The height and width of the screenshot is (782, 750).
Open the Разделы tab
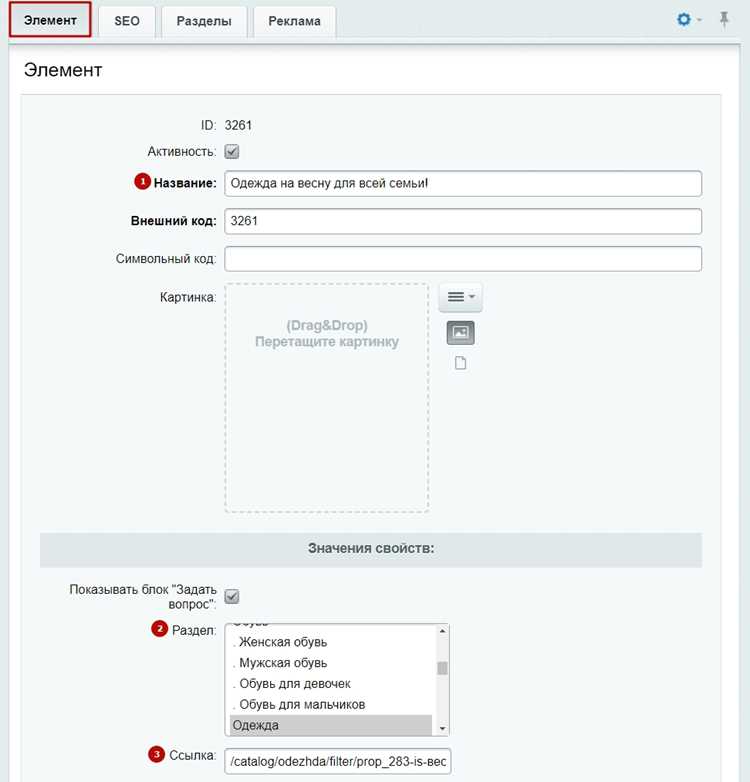coord(204,21)
